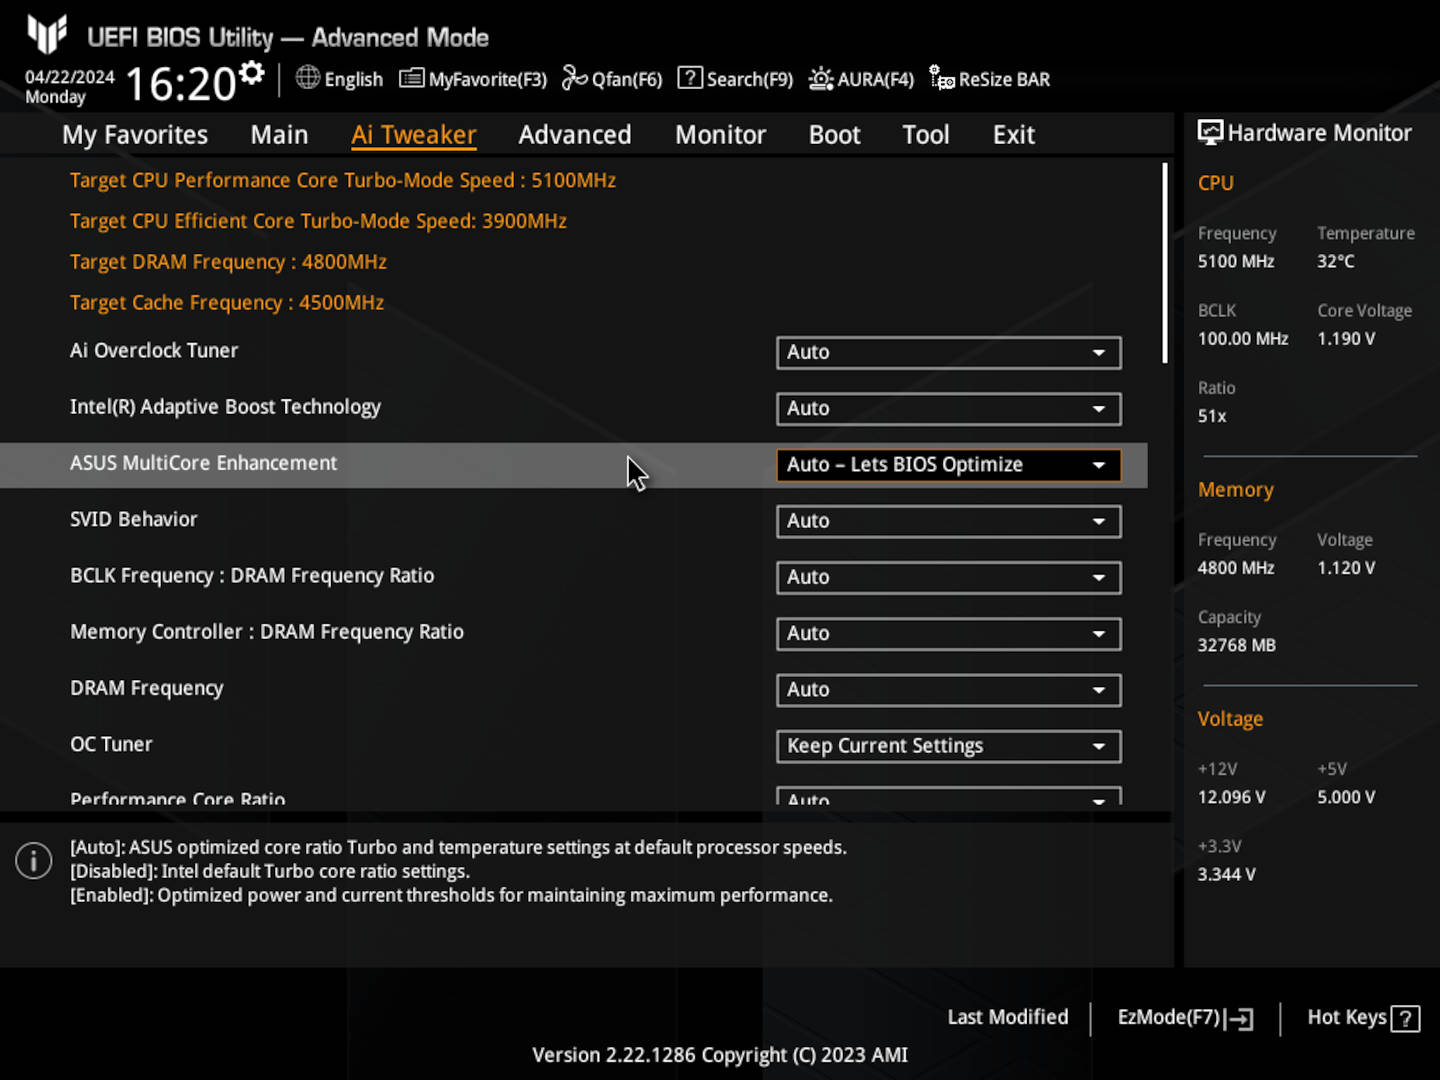Click Core Voltage value 1.190 V
The height and width of the screenshot is (1080, 1440).
[x=1346, y=339]
